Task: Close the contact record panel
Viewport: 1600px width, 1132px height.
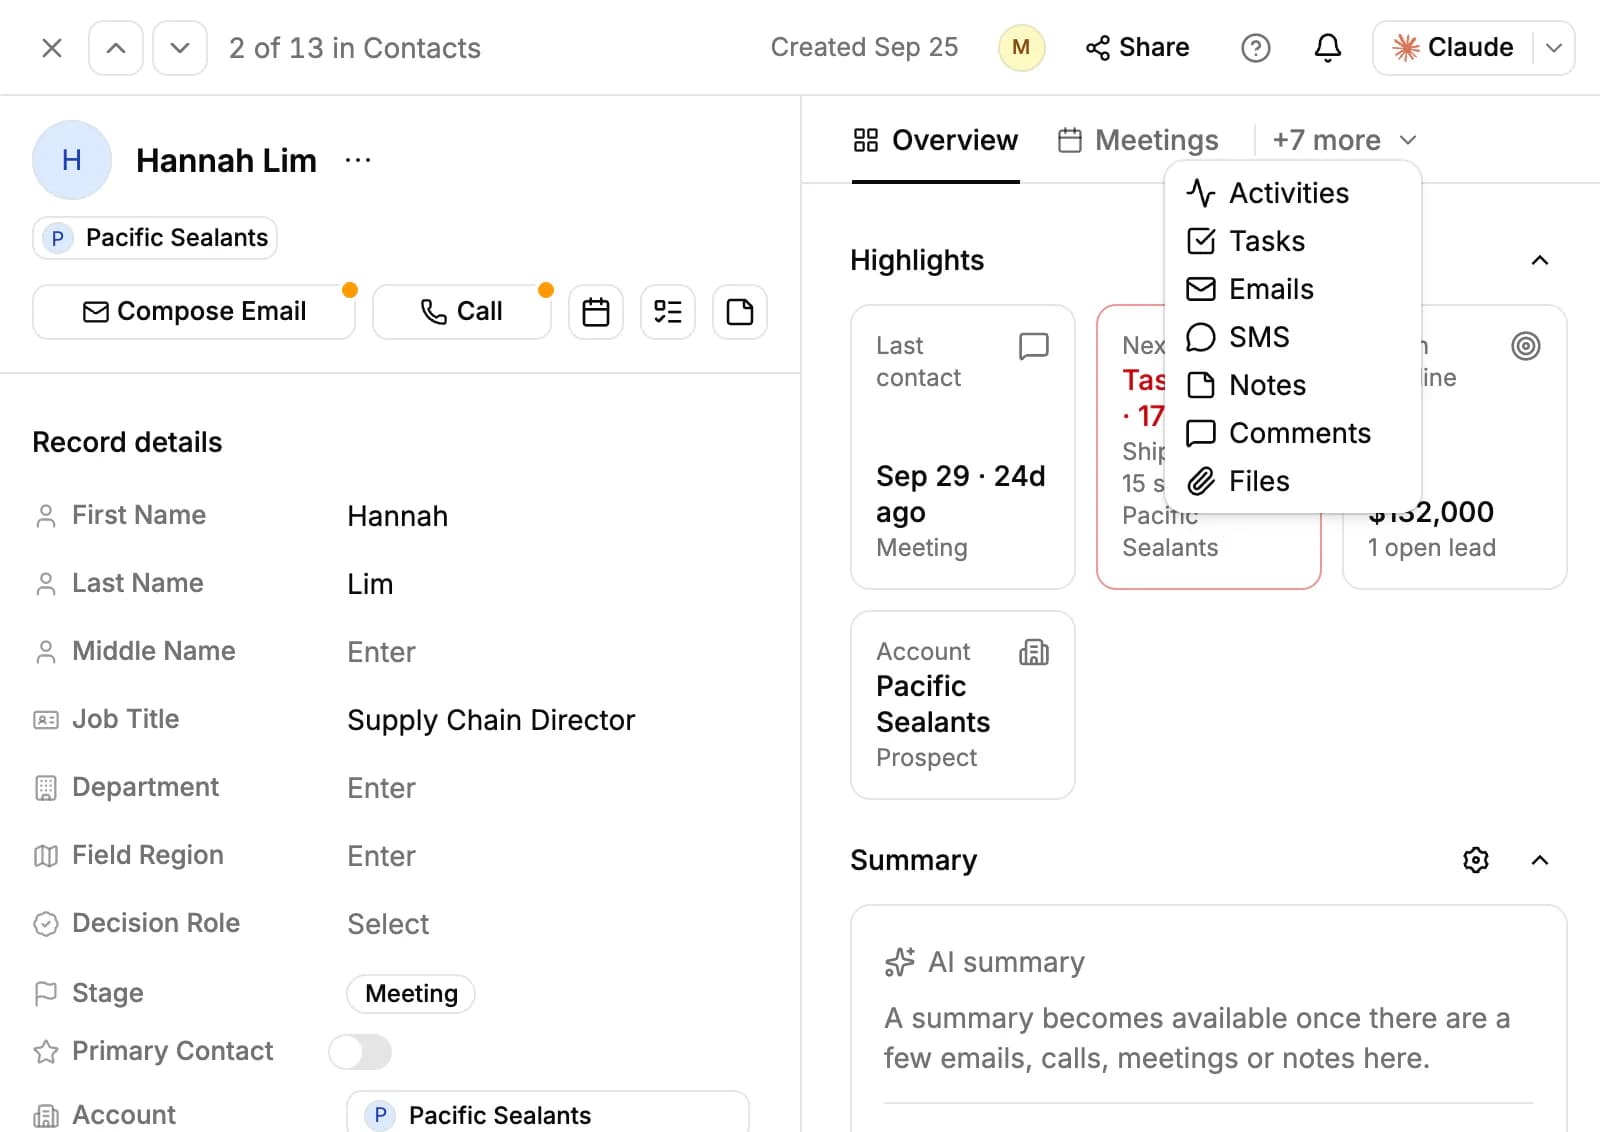Action: coord(52,48)
